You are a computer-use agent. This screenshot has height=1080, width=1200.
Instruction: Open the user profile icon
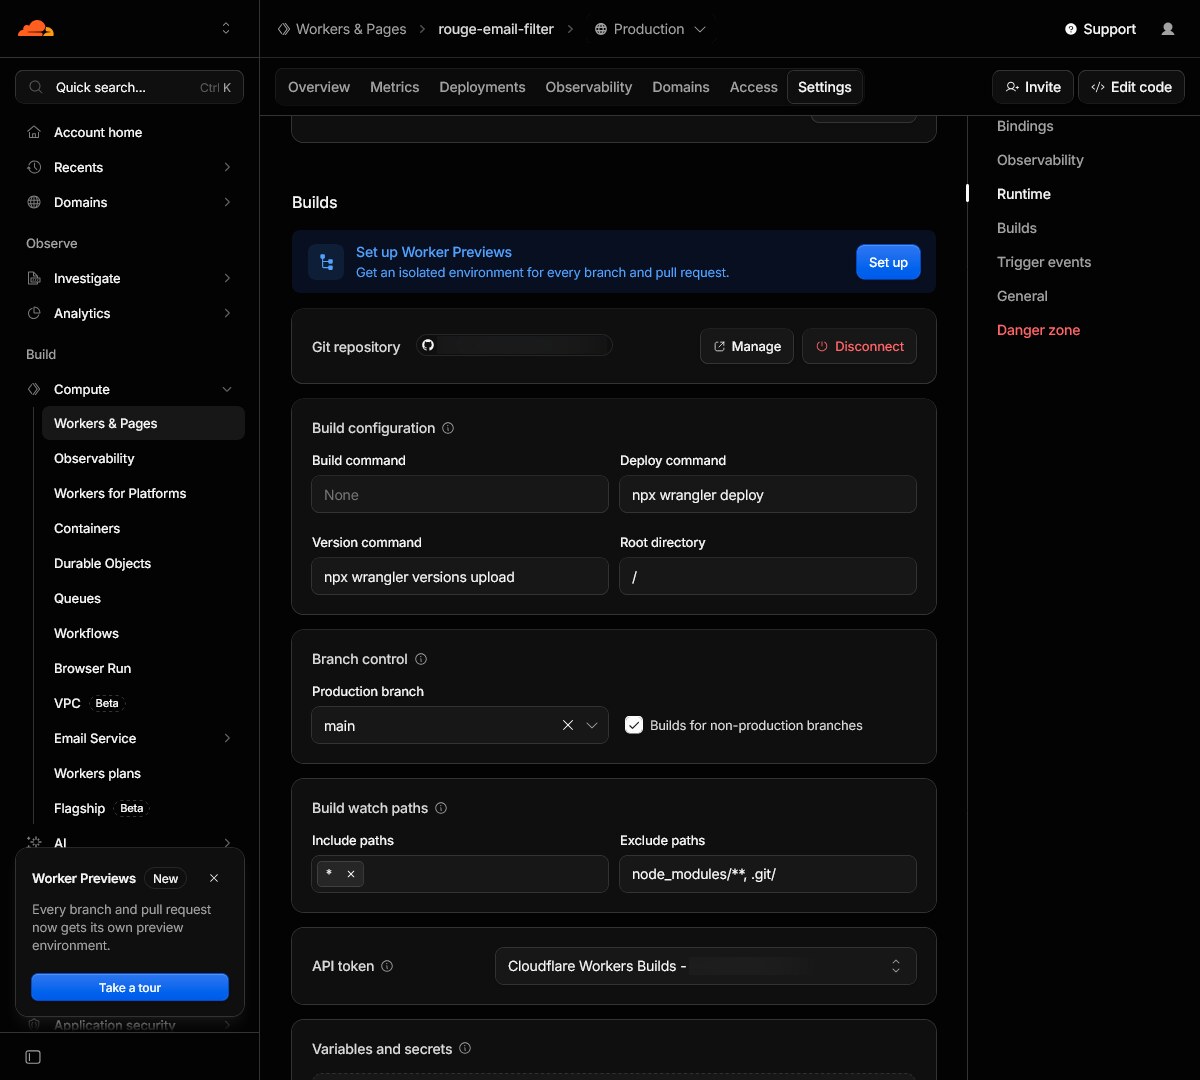[1168, 29]
